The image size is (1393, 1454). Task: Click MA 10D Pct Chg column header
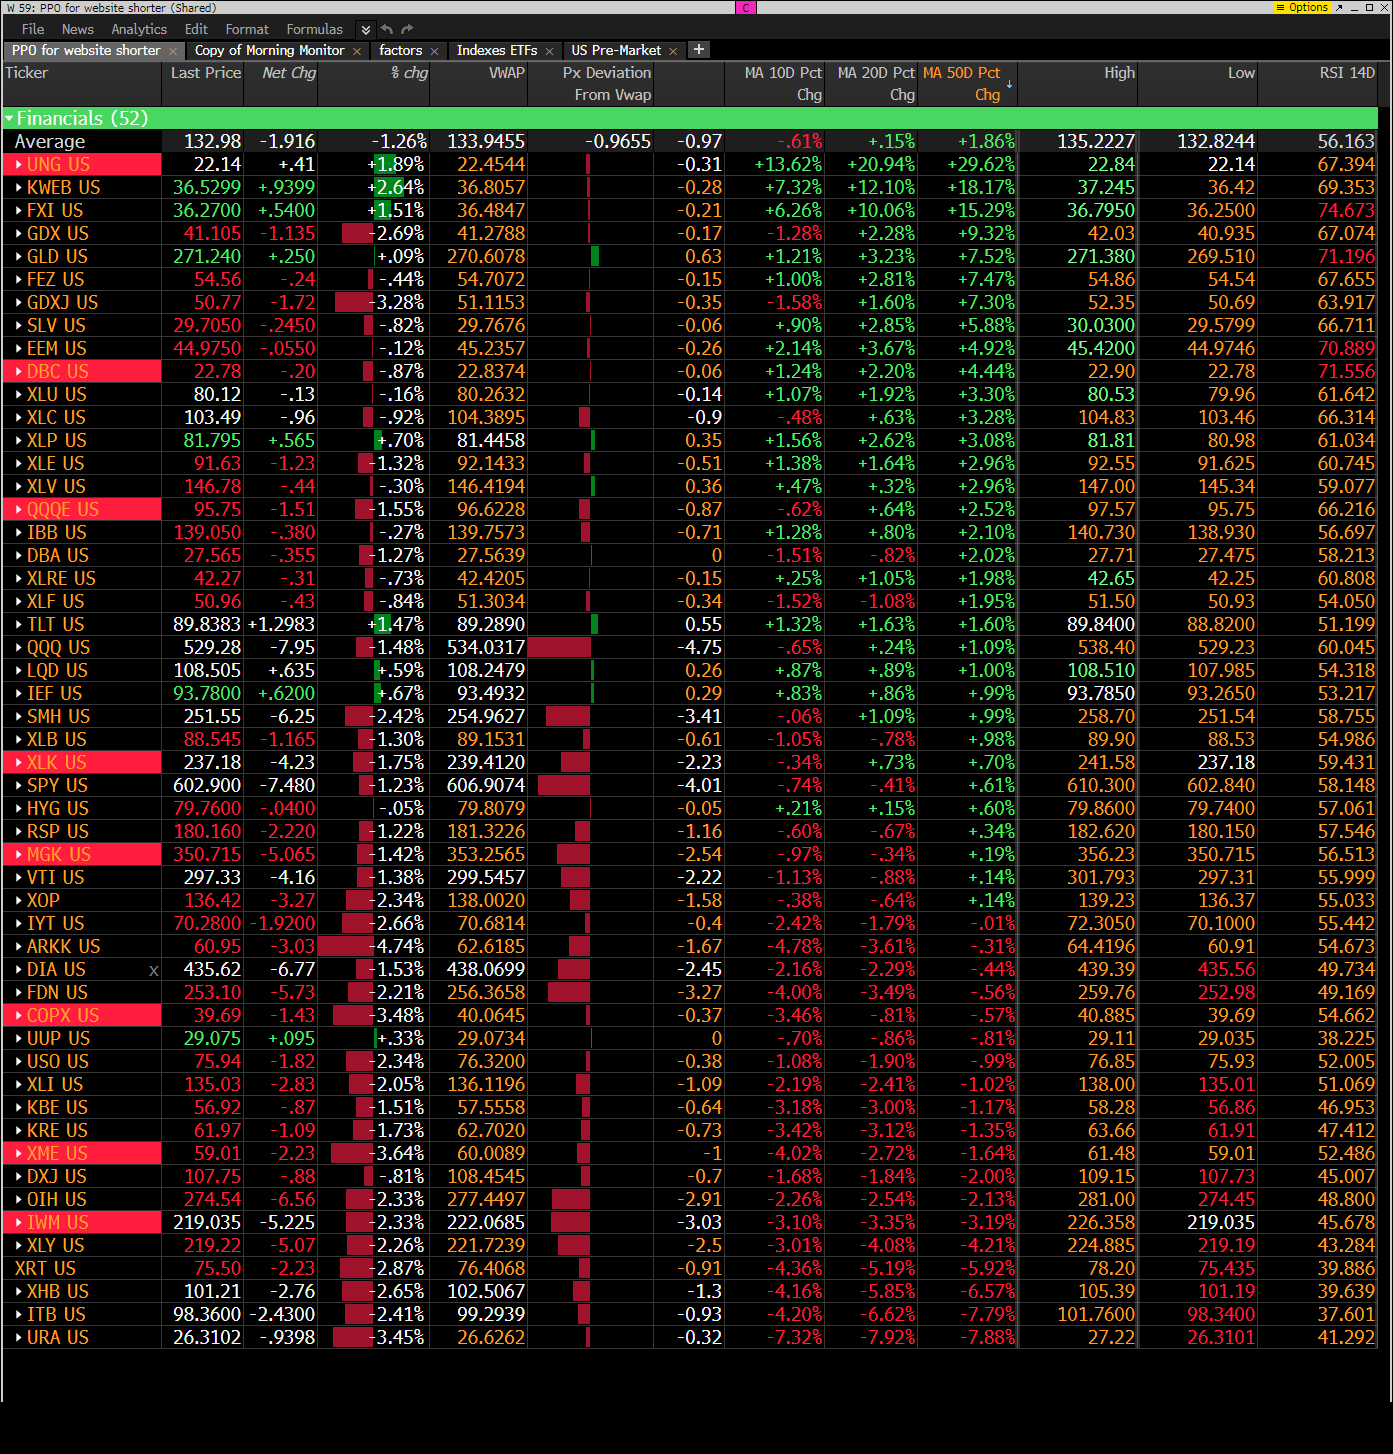[x=775, y=84]
